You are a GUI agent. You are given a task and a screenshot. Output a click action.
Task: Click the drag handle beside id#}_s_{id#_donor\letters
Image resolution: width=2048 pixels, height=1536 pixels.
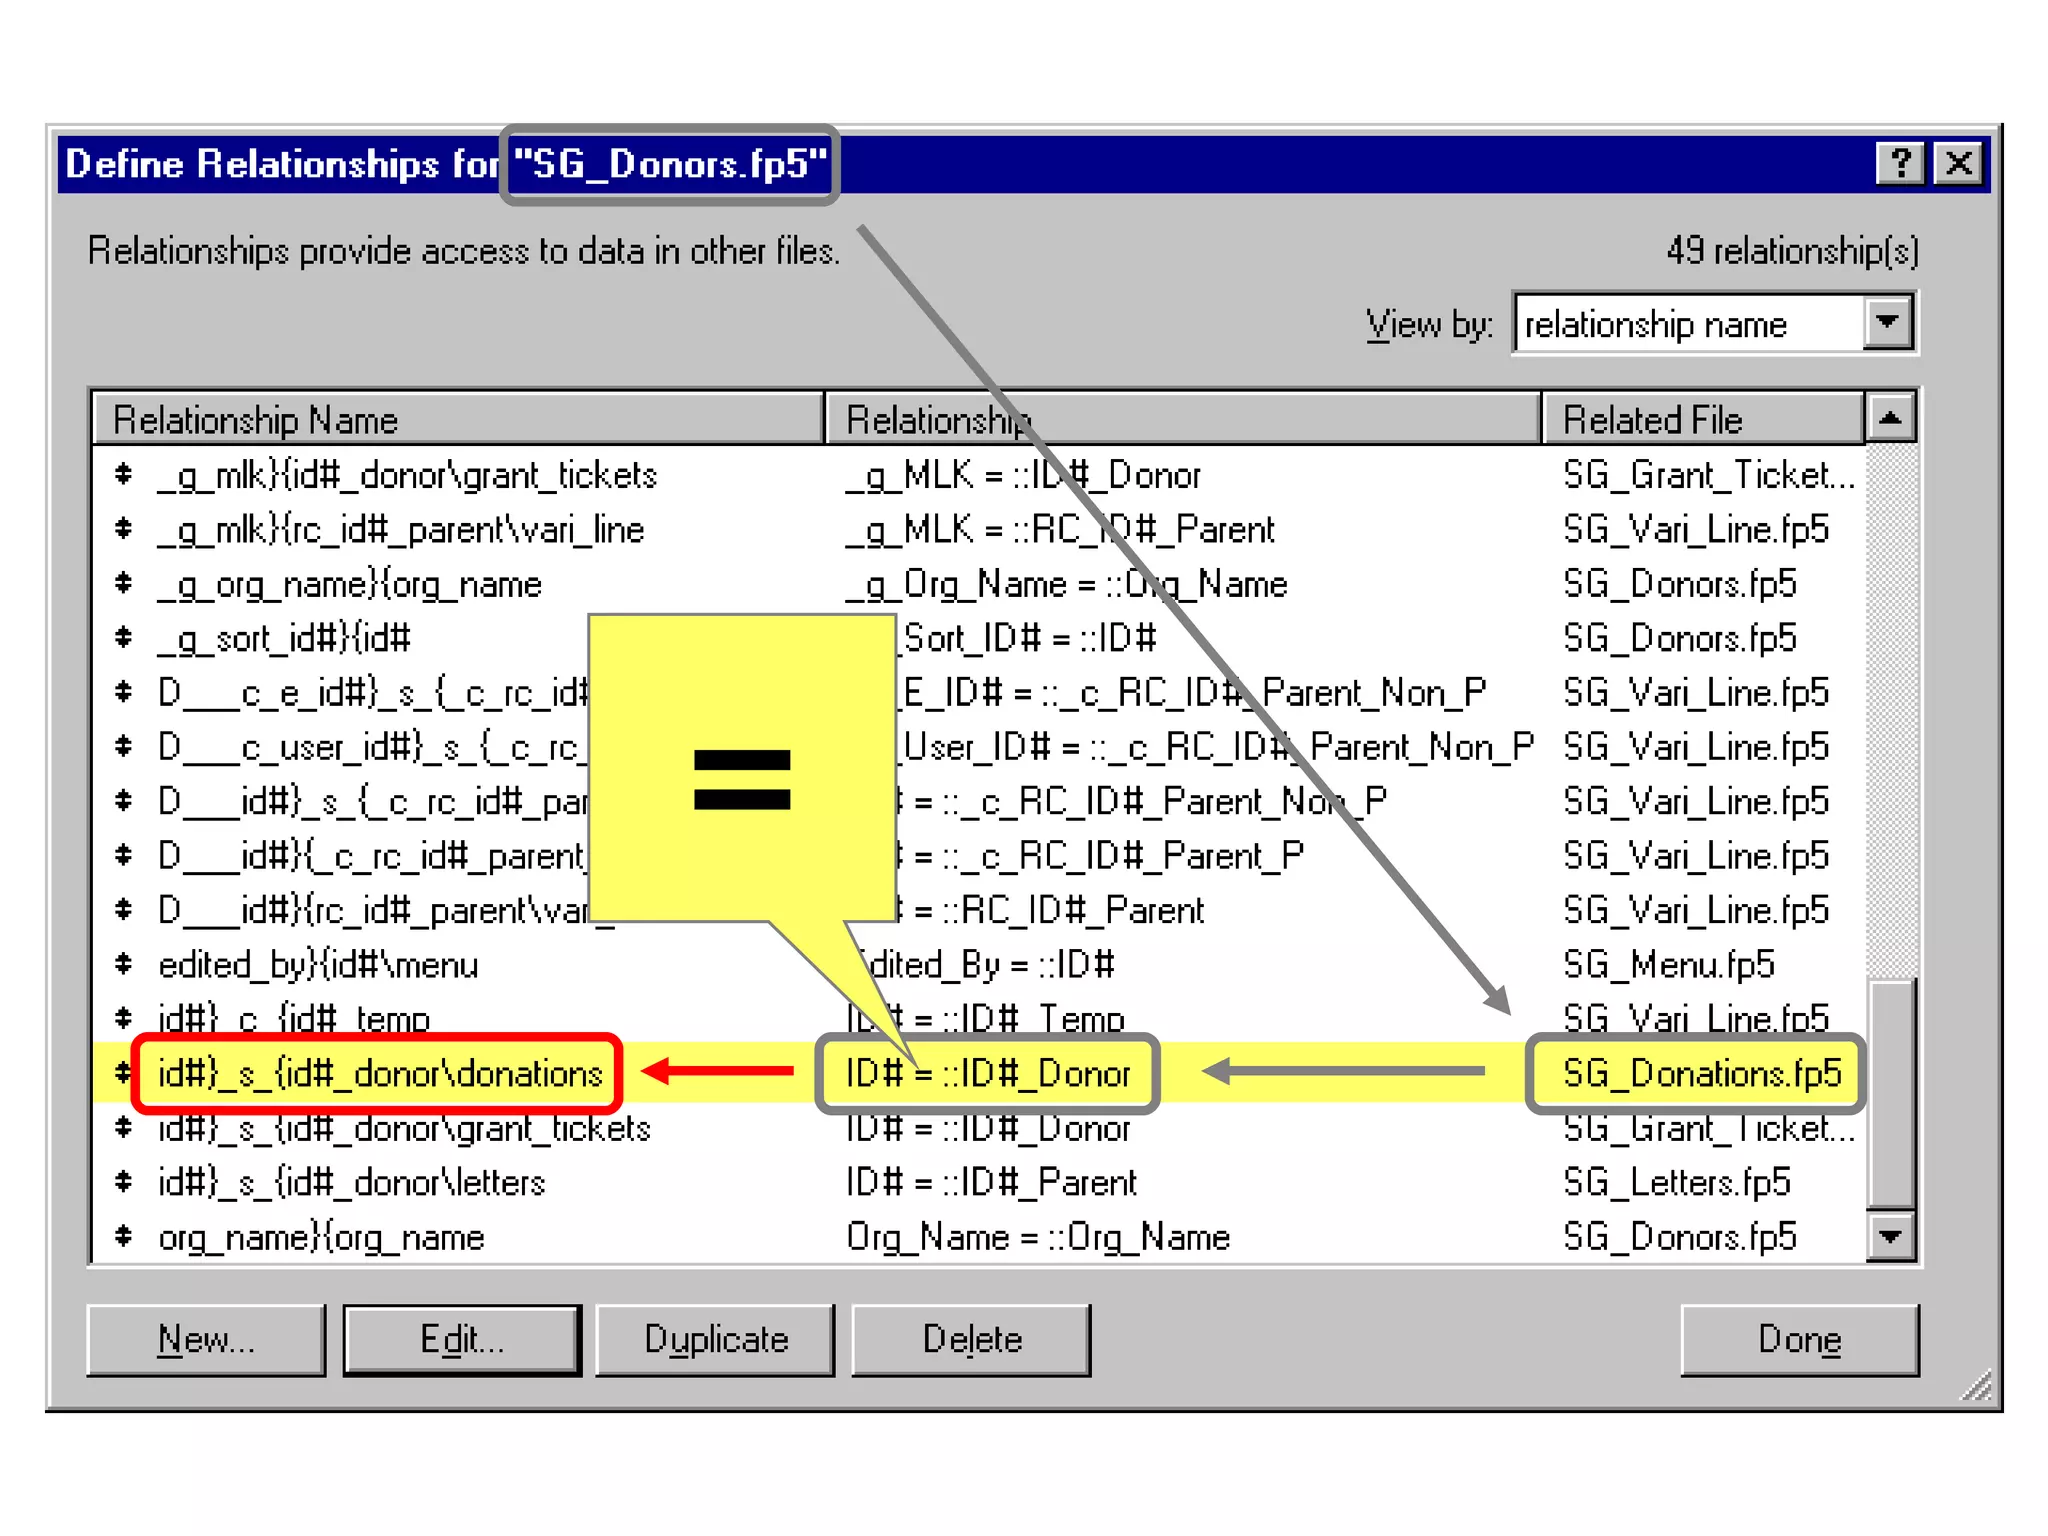coord(124,1182)
